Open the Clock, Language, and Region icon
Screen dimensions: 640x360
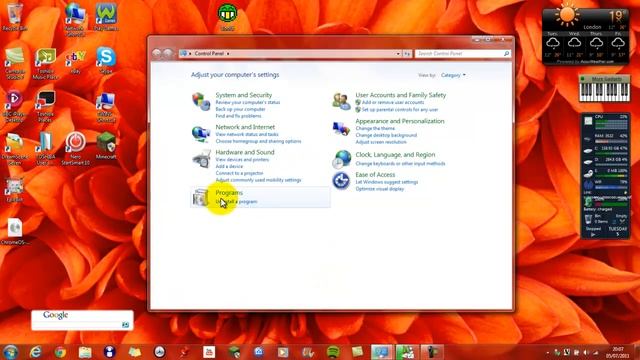pos(341,159)
